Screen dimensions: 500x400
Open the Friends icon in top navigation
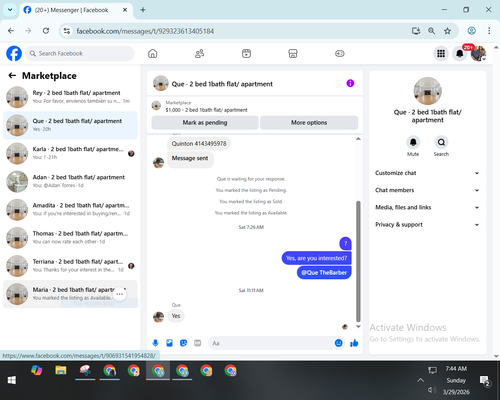(x=199, y=53)
